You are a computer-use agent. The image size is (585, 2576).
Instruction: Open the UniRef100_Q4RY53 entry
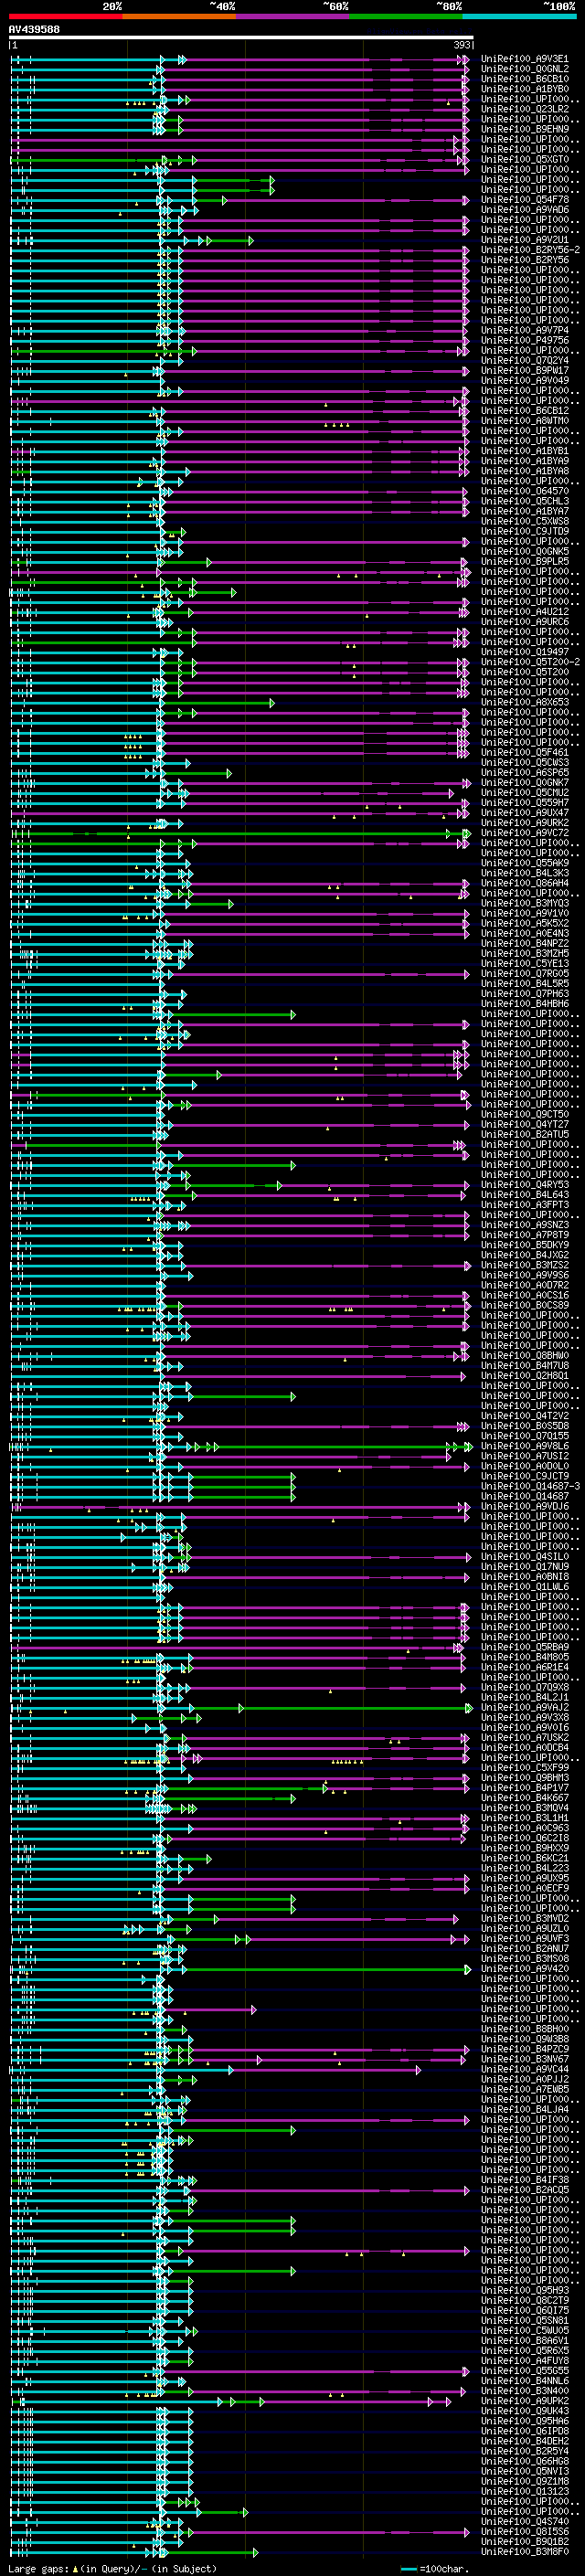[524, 1185]
